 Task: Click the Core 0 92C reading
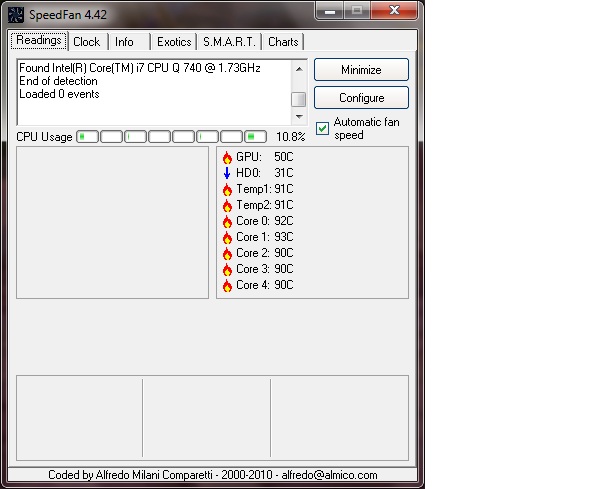pos(265,221)
